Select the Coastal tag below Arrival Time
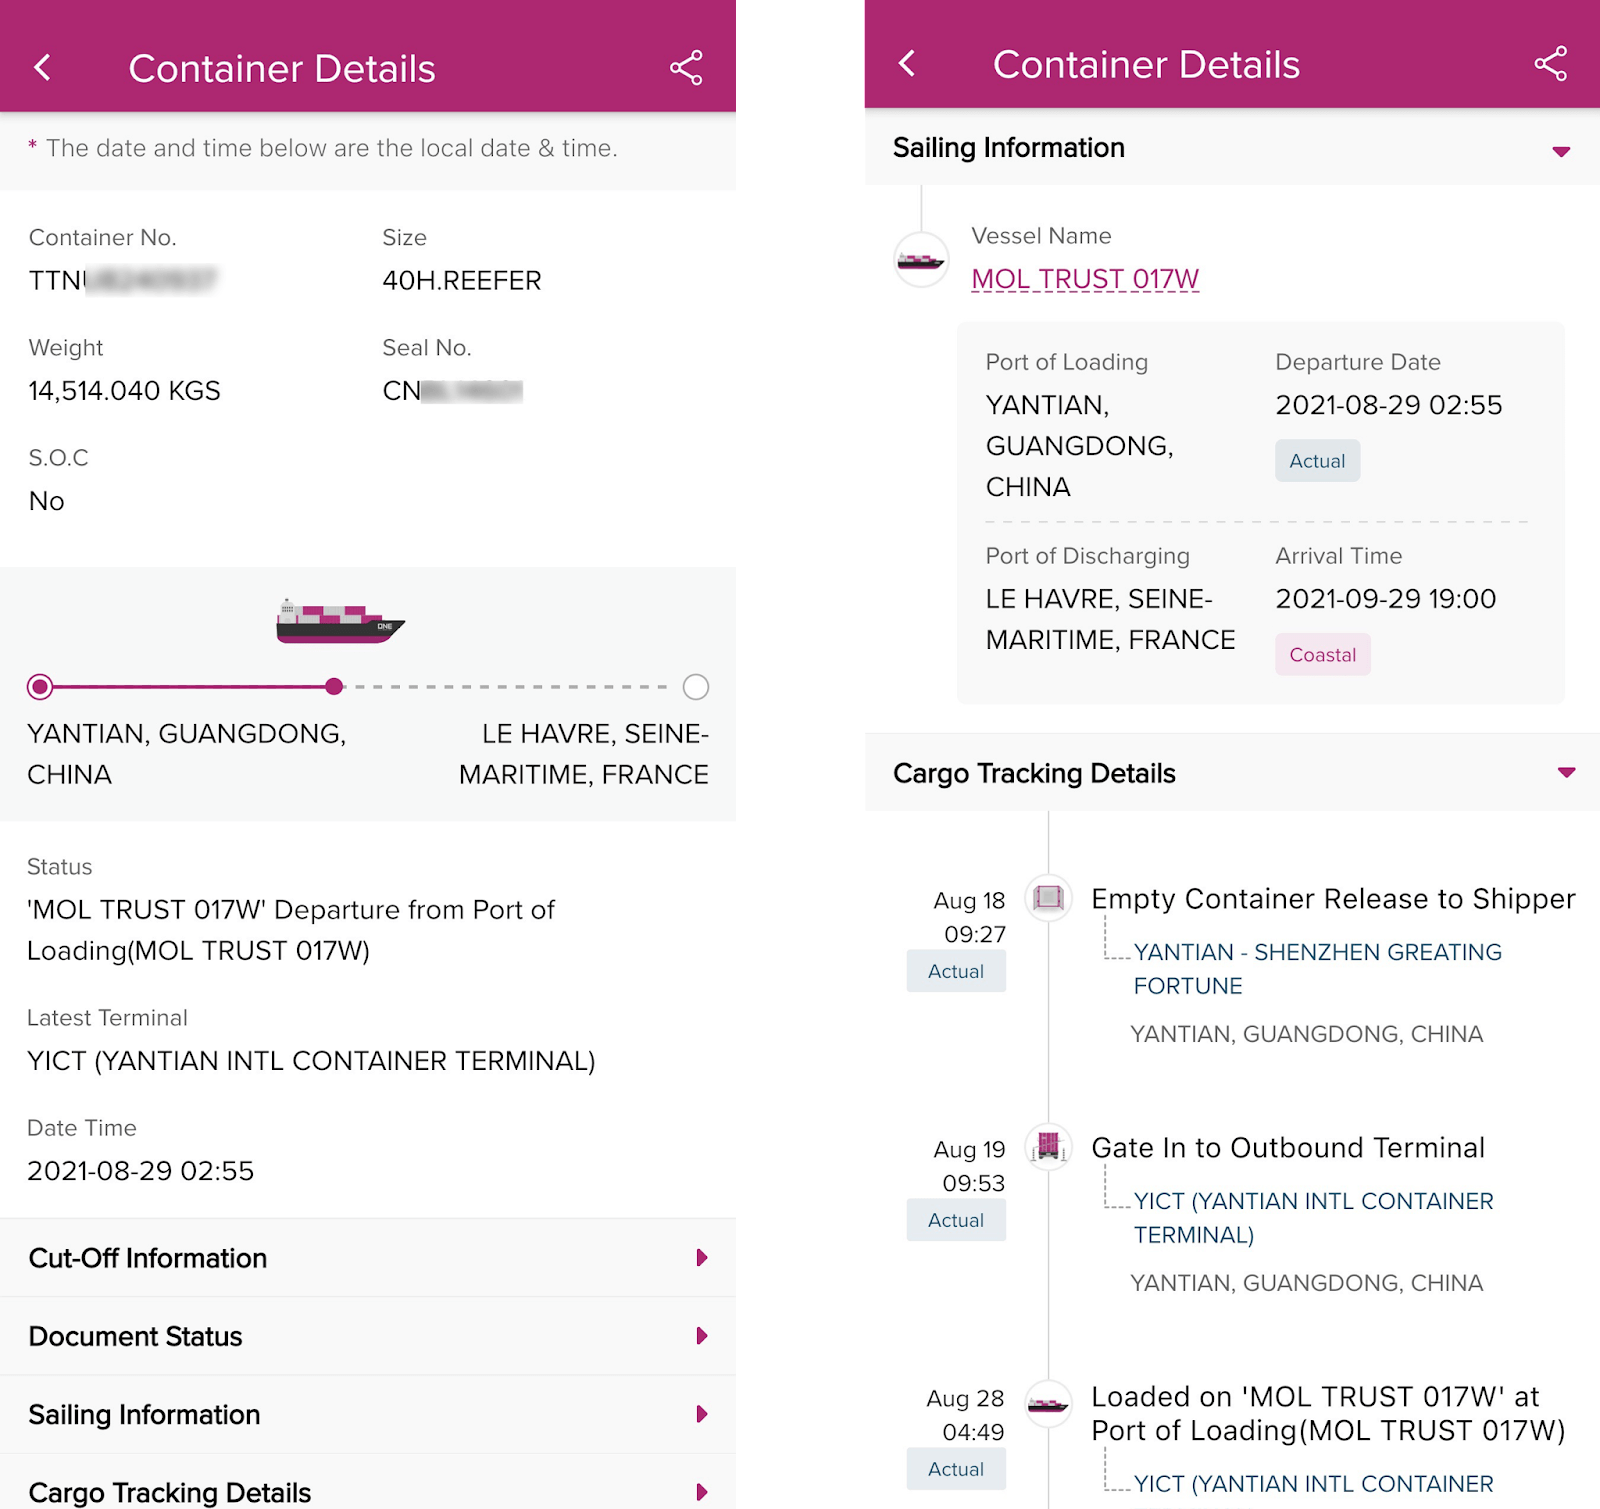1600x1509 pixels. (x=1322, y=654)
